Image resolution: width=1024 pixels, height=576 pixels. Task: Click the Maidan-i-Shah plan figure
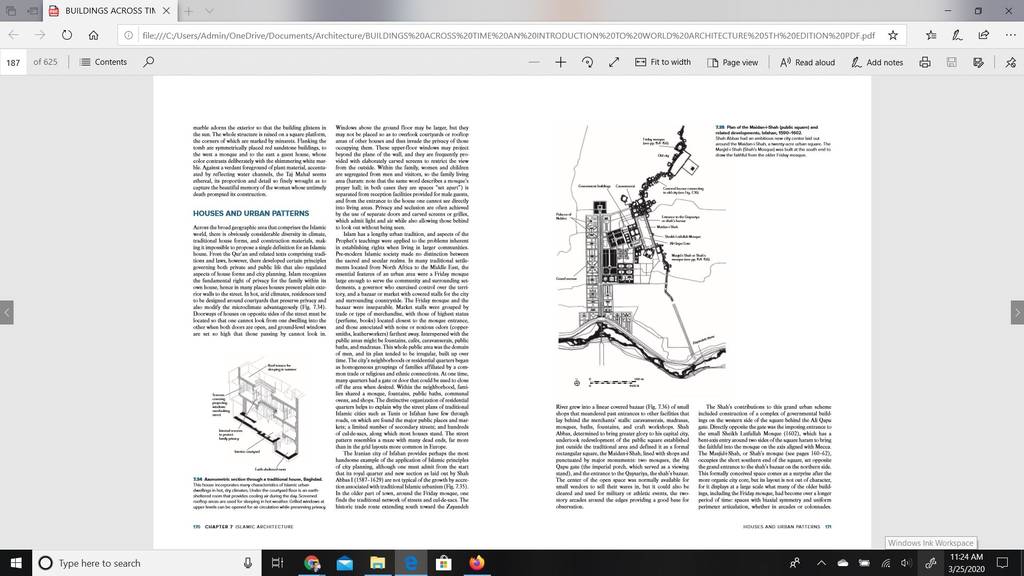pos(641,256)
